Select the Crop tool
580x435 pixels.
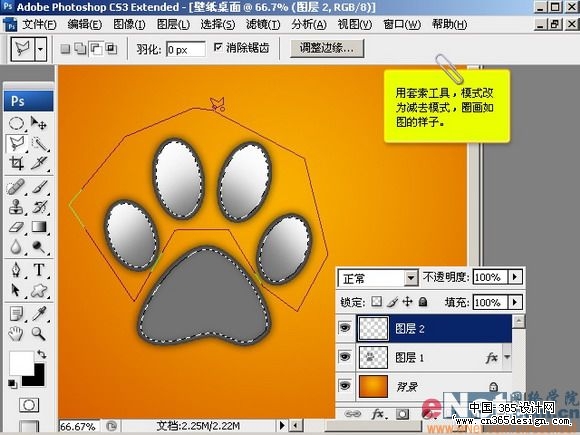point(16,163)
